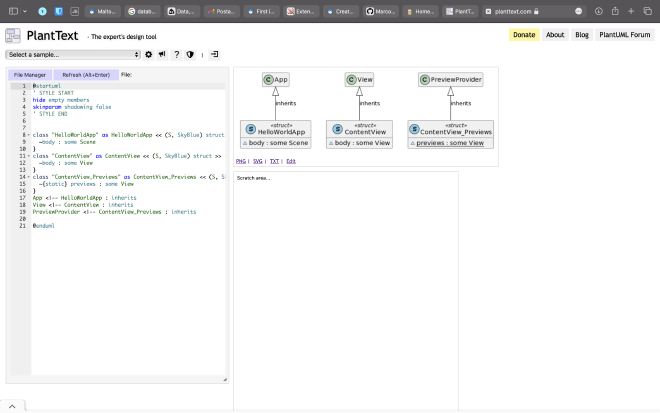Screen dimensions: 660x413
Task: Click the PlantText logo icon
Action: tap(13, 35)
